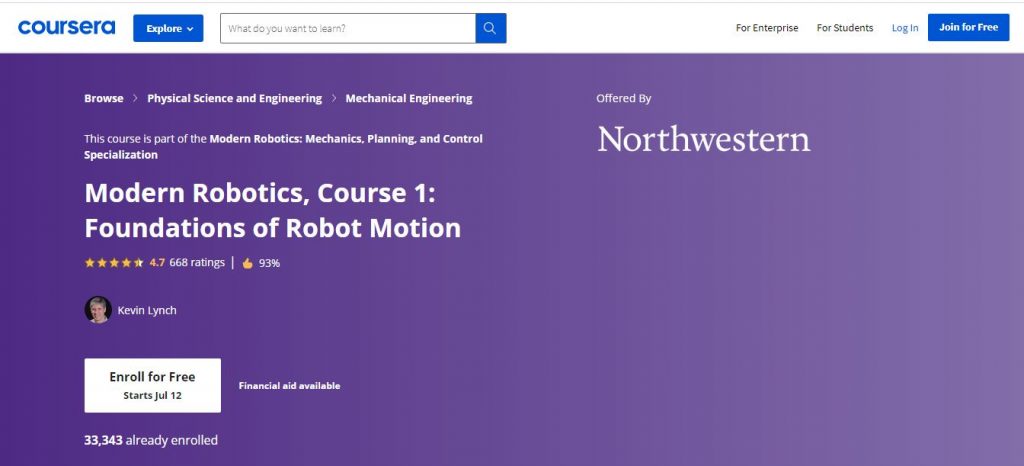Select the Browse breadcrumb link
This screenshot has width=1024, height=466.
(104, 99)
